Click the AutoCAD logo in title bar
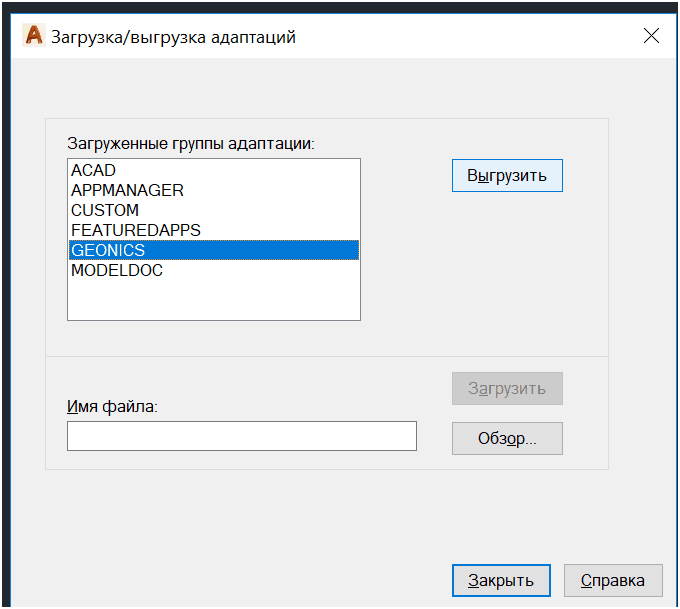The height and width of the screenshot is (609, 680). point(34,36)
